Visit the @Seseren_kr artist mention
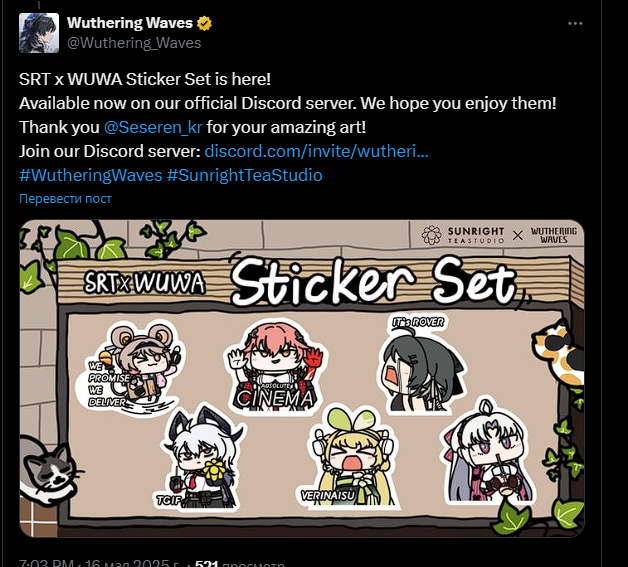Viewport: 628px width, 567px height. click(x=153, y=127)
